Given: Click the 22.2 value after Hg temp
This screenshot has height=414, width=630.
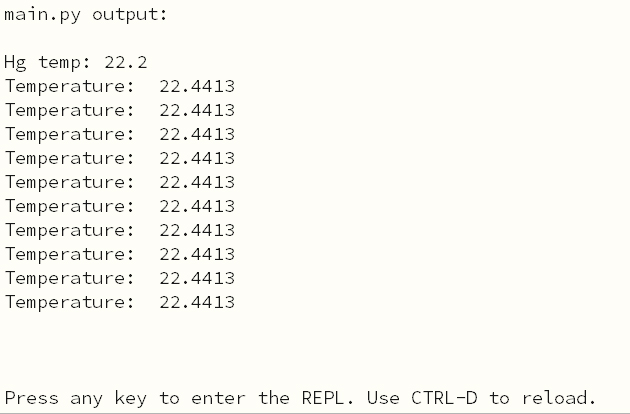Looking at the screenshot, I should click(126, 63).
